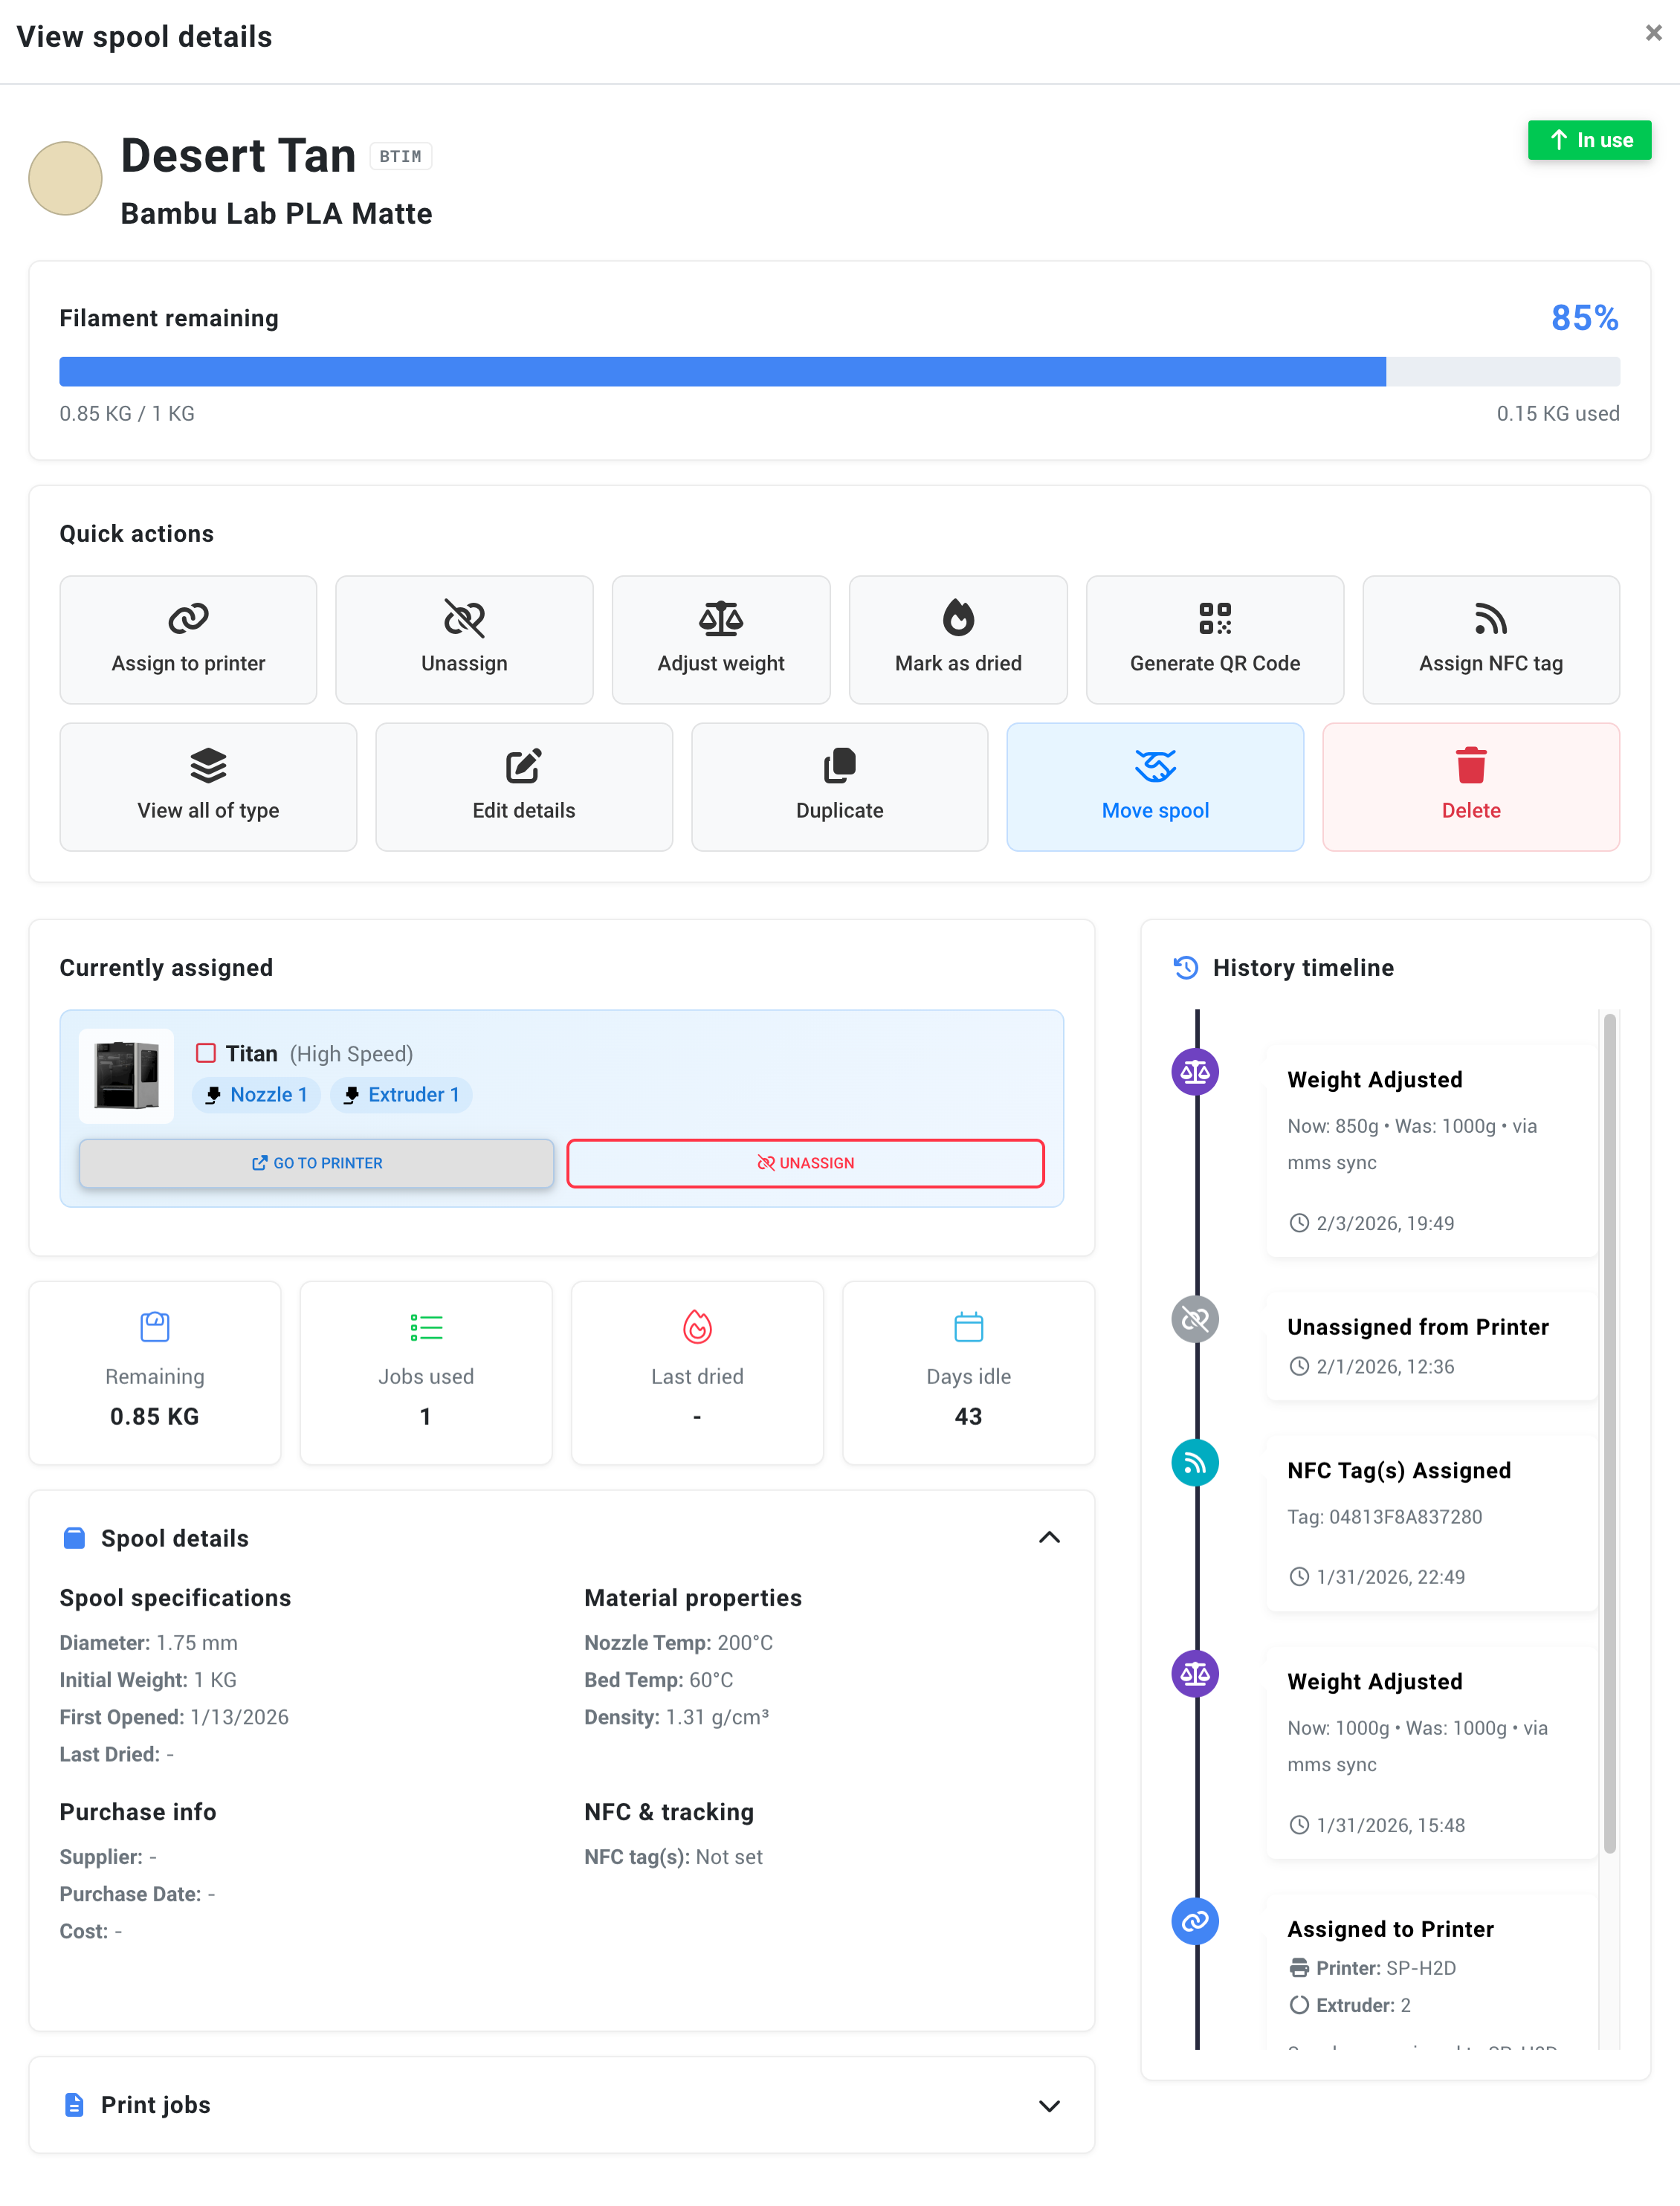The image size is (1680, 2206).
Task: Click the History timeline scrollbar
Action: [x=1610, y=1433]
